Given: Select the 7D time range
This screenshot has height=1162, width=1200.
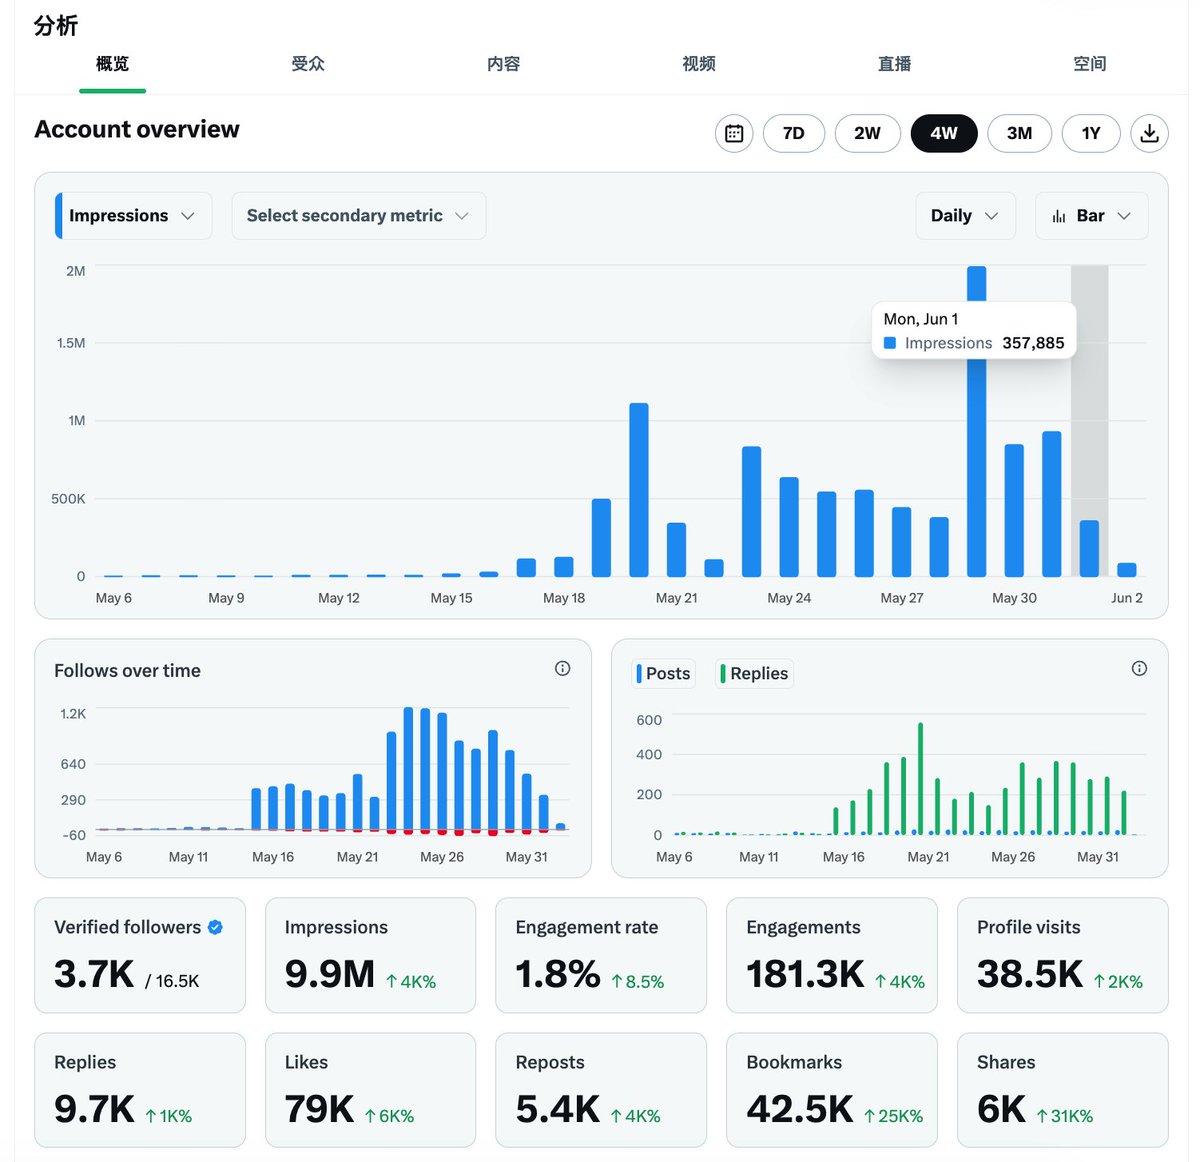Looking at the screenshot, I should 794,133.
